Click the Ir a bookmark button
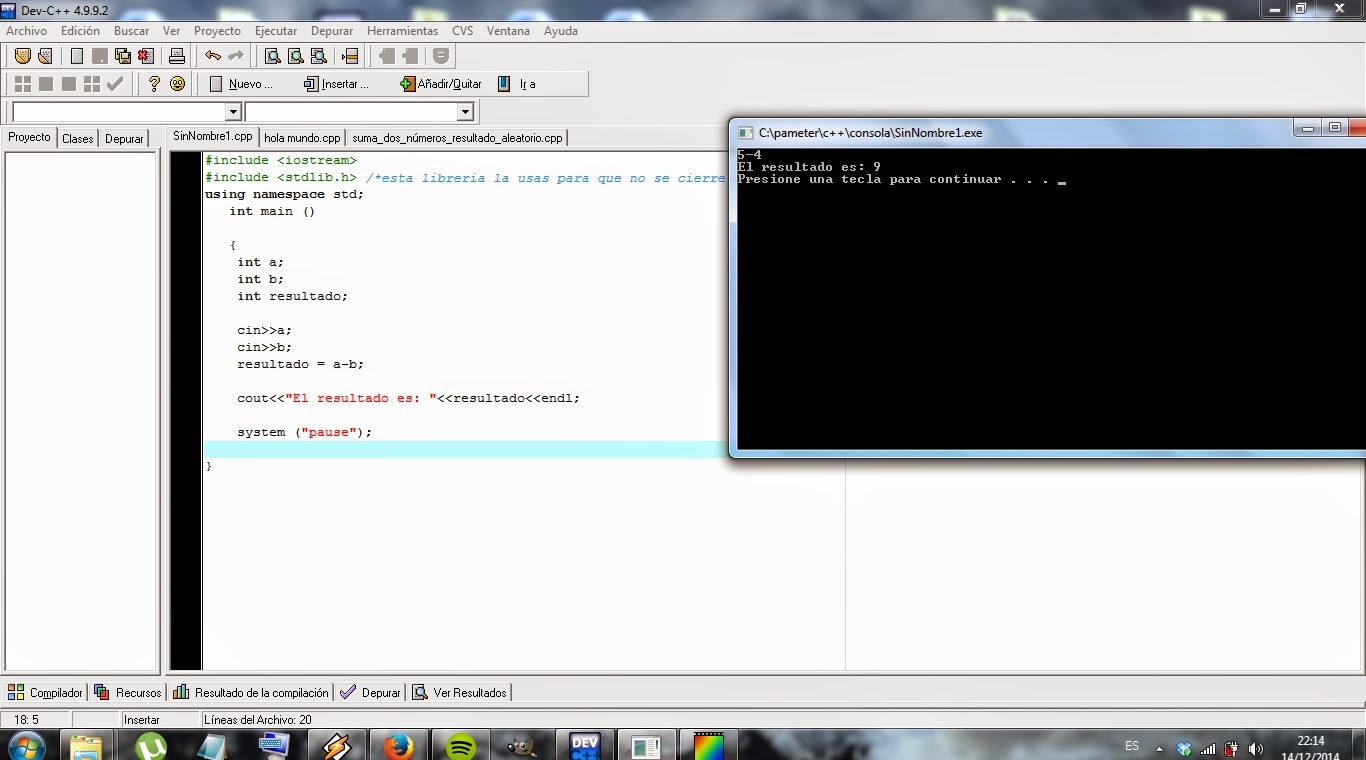 [x=517, y=84]
